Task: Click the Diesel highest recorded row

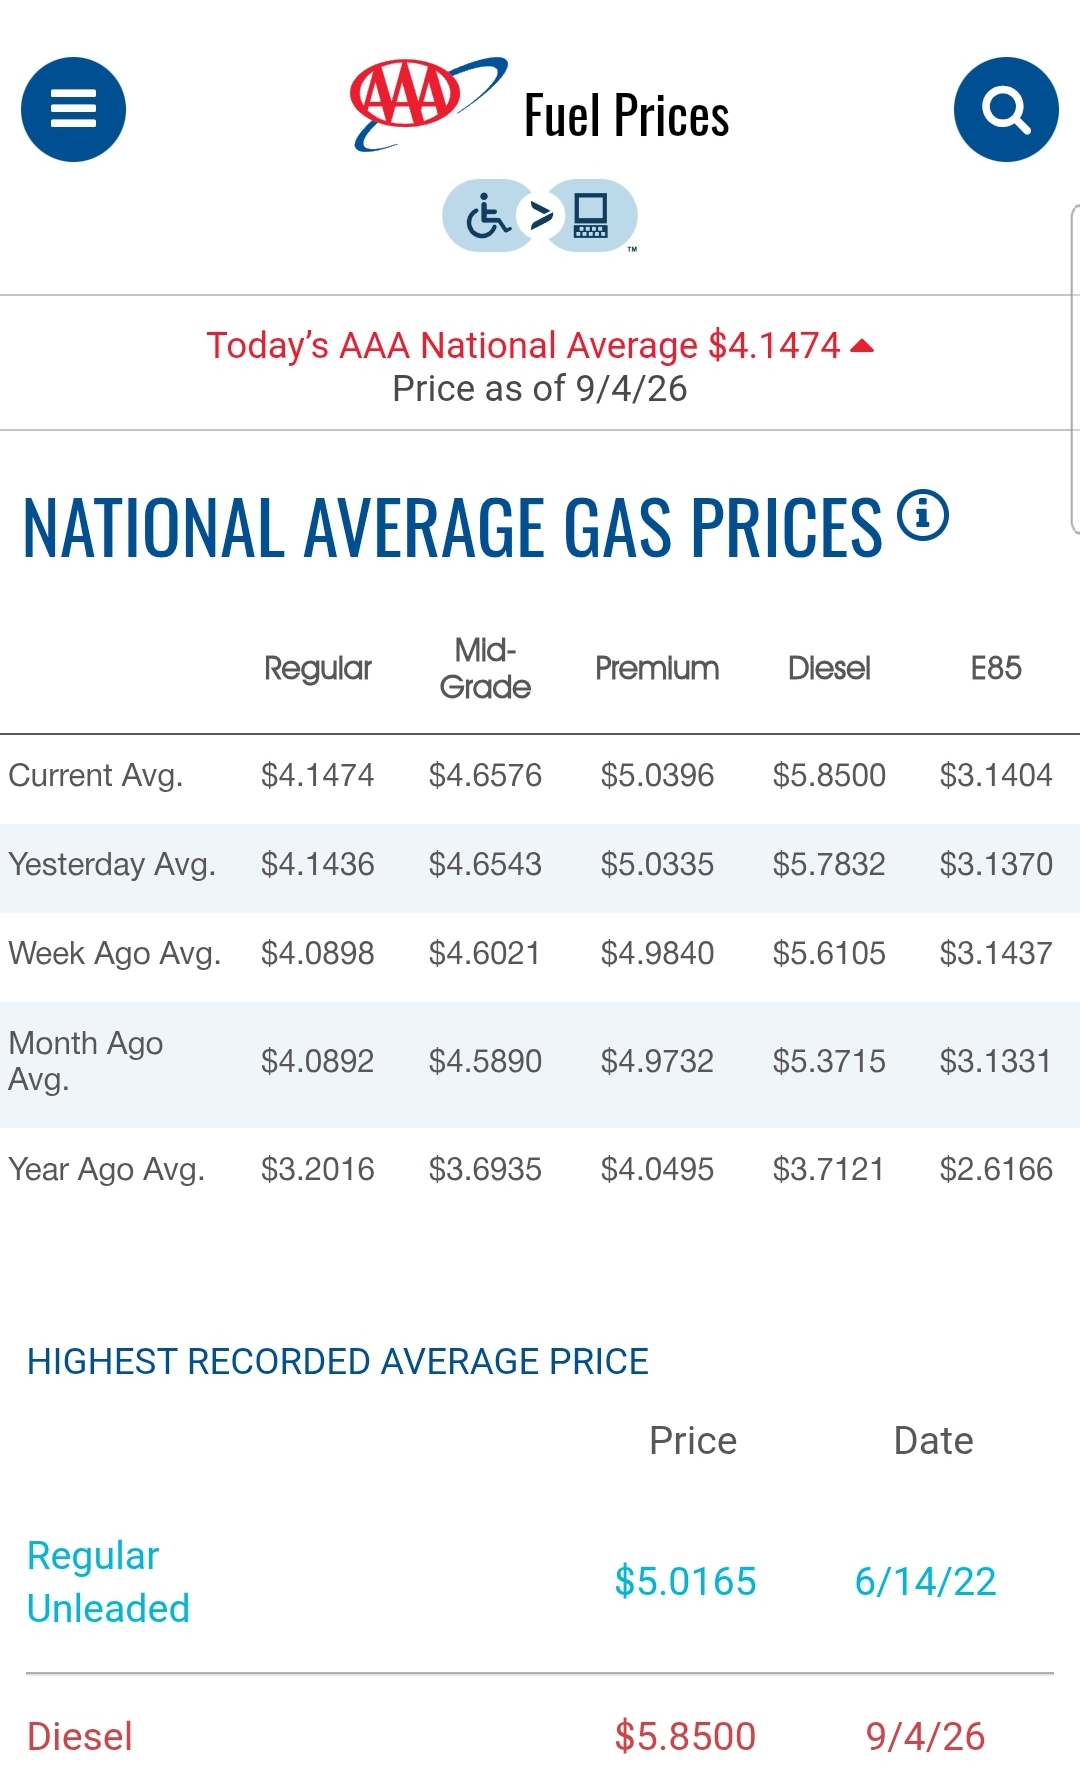Action: 540,1736
